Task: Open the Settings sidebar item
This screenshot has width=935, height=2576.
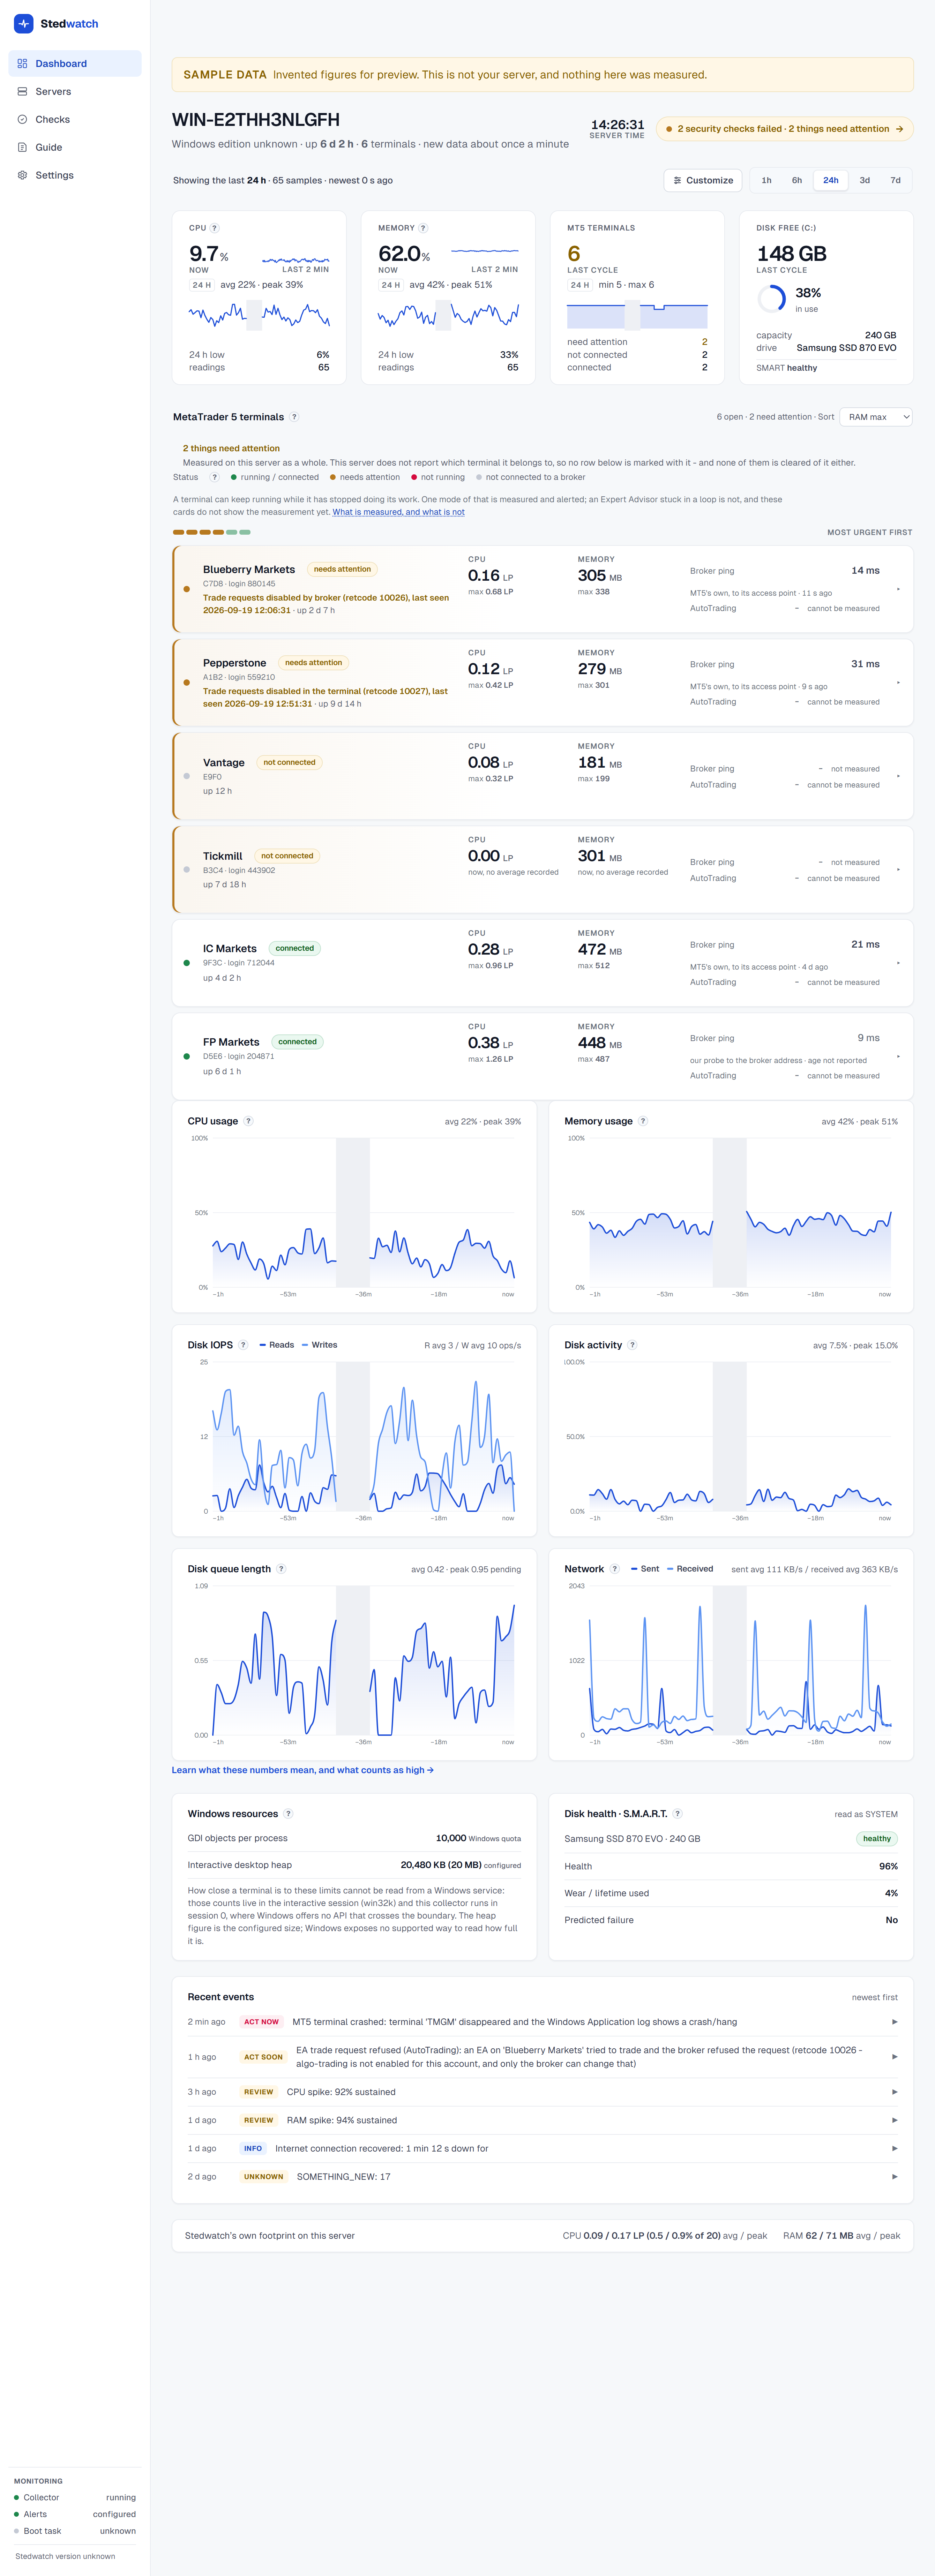Action: (x=75, y=175)
